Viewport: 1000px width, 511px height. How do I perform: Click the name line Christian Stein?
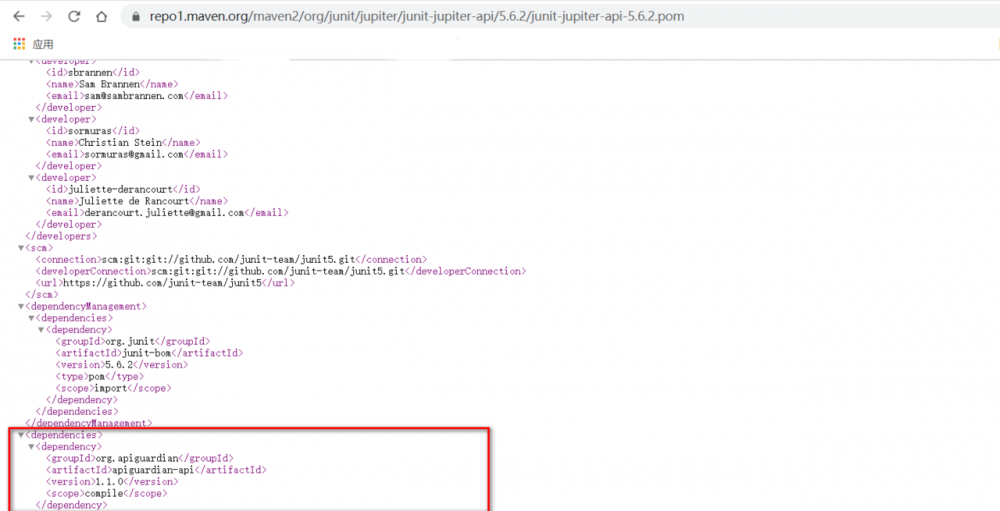(122, 142)
